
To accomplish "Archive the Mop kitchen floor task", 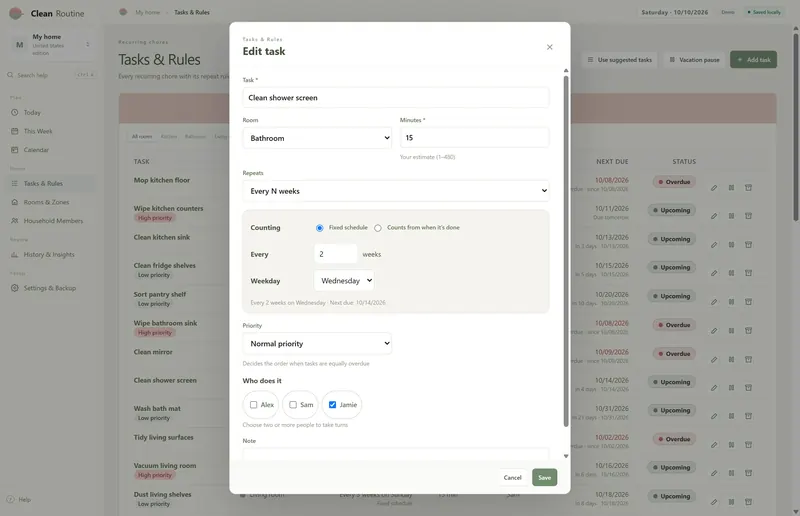I will (x=748, y=188).
